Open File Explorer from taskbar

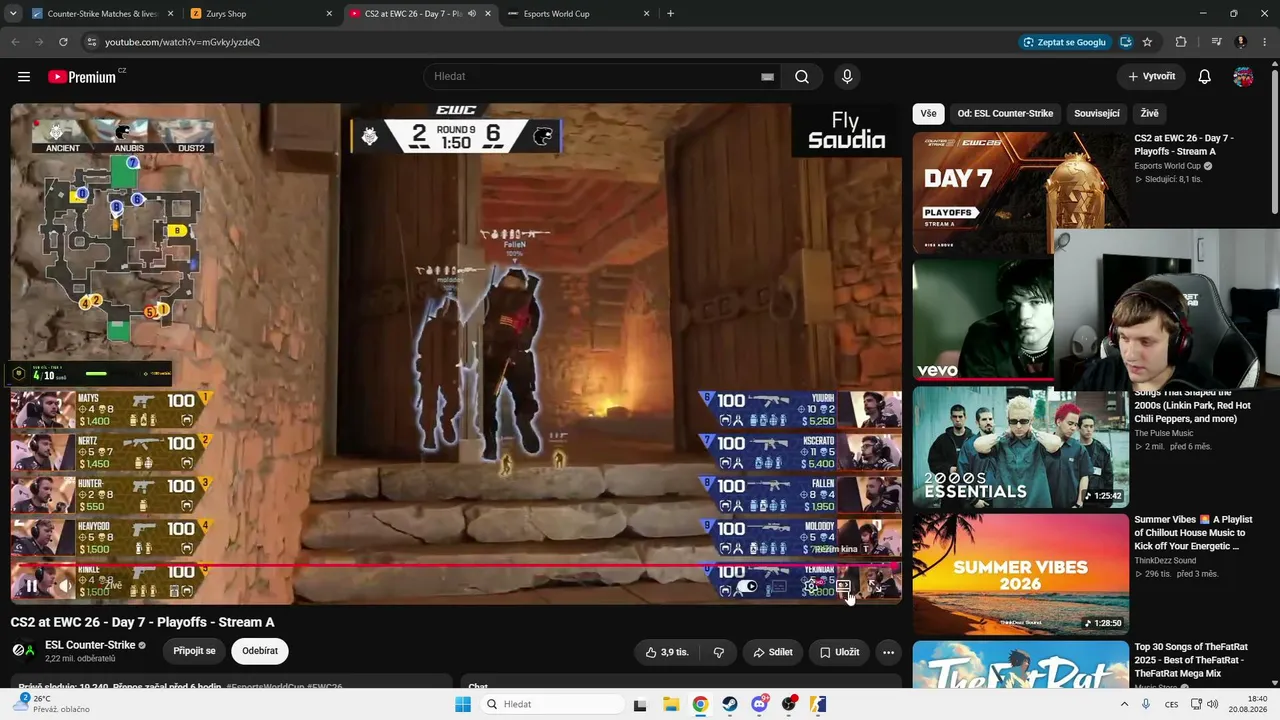pos(670,704)
